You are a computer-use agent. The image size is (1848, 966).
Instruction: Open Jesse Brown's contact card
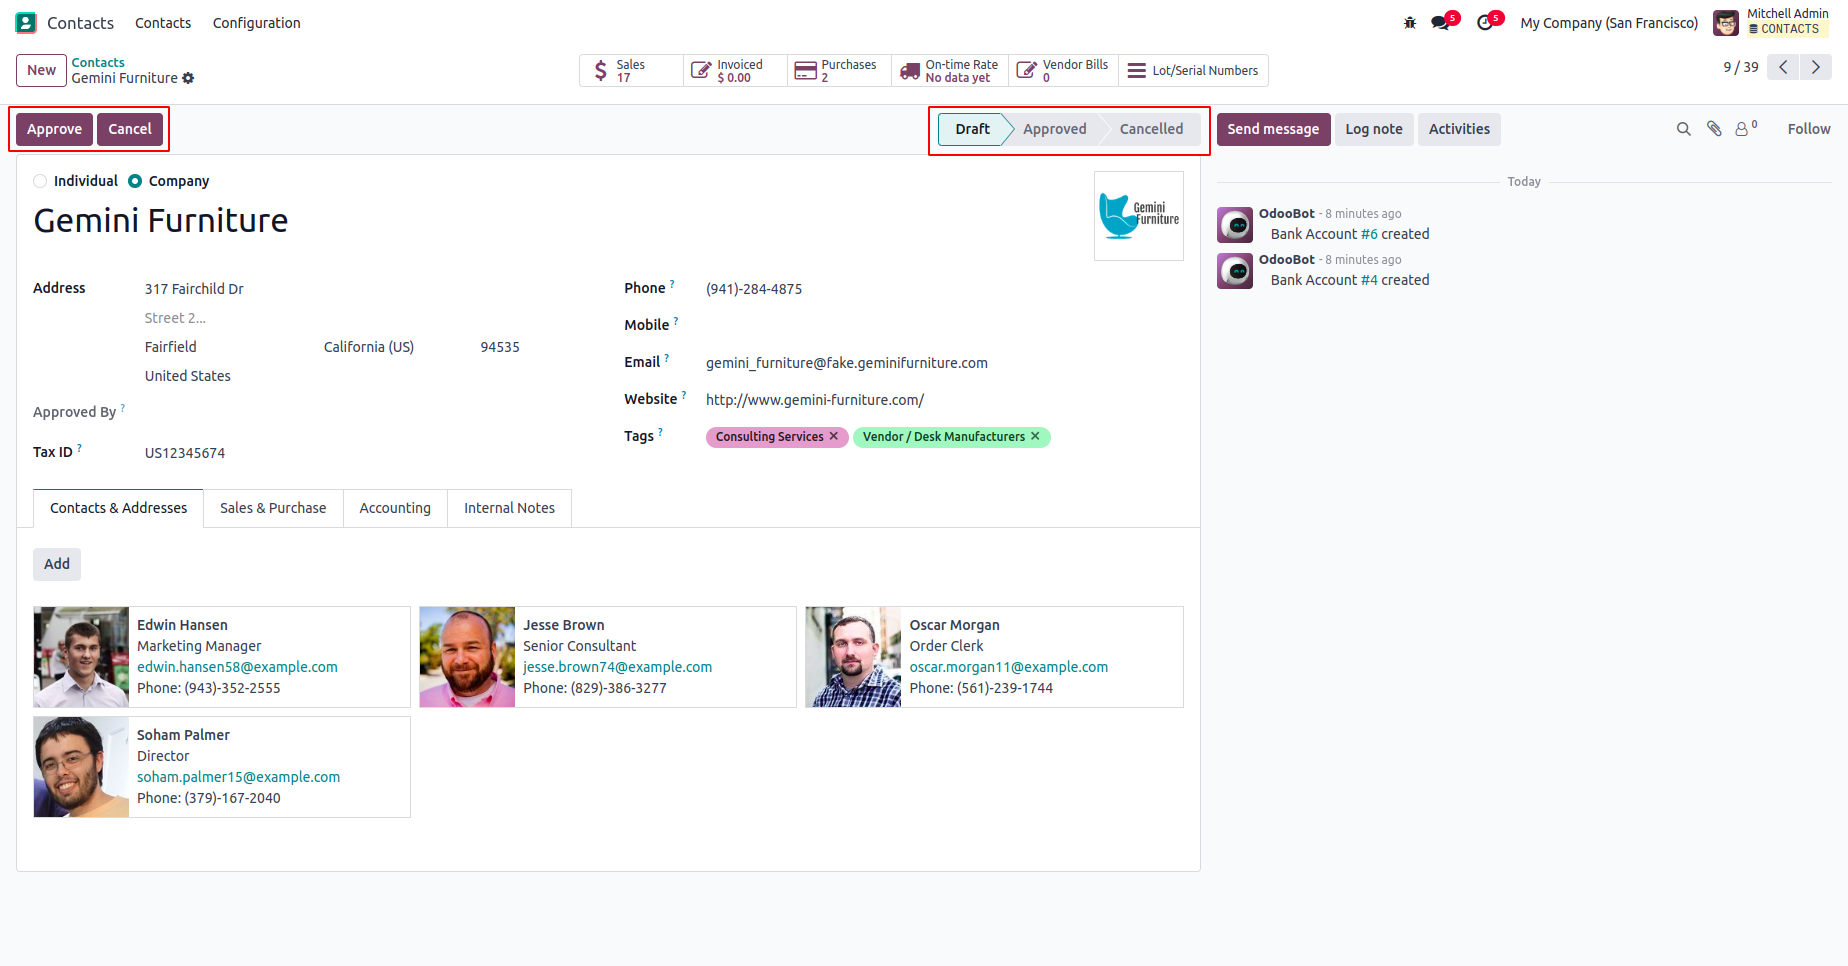tap(608, 657)
